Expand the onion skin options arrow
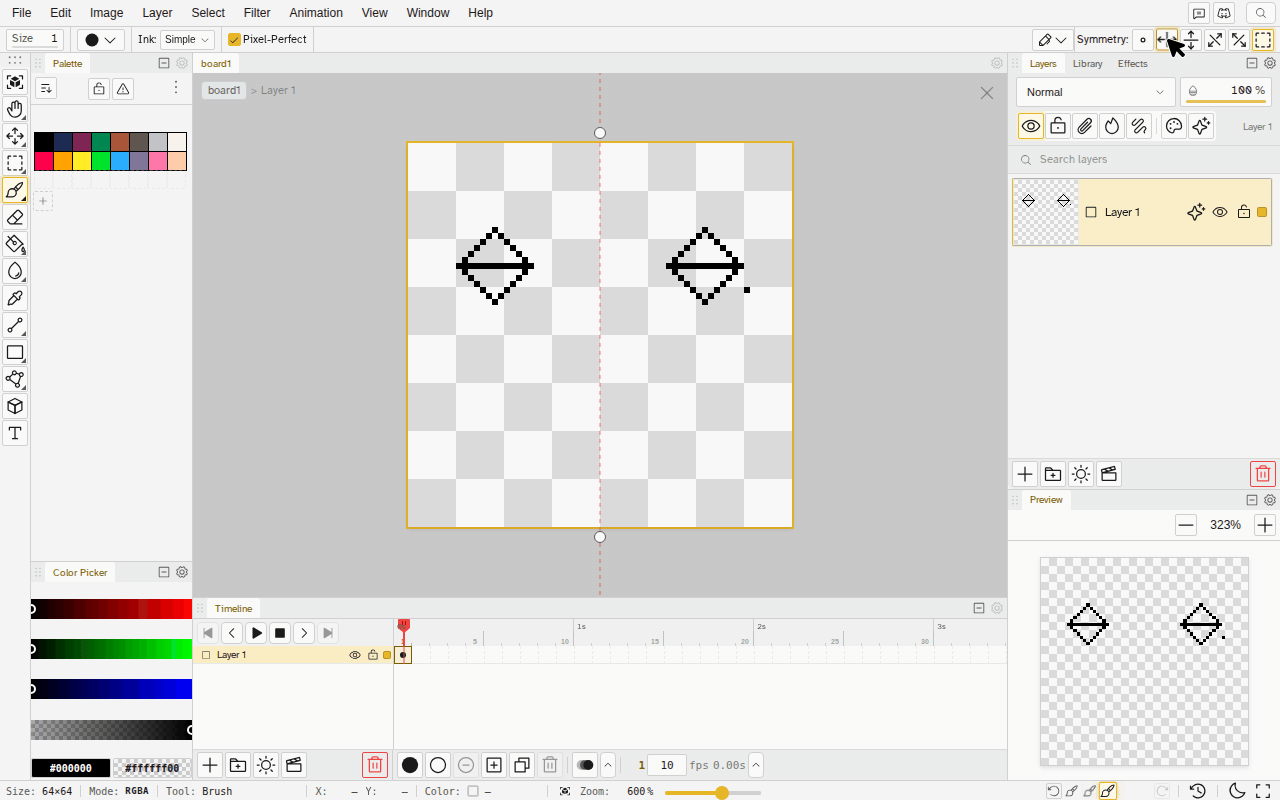1280x800 pixels. coord(608,765)
